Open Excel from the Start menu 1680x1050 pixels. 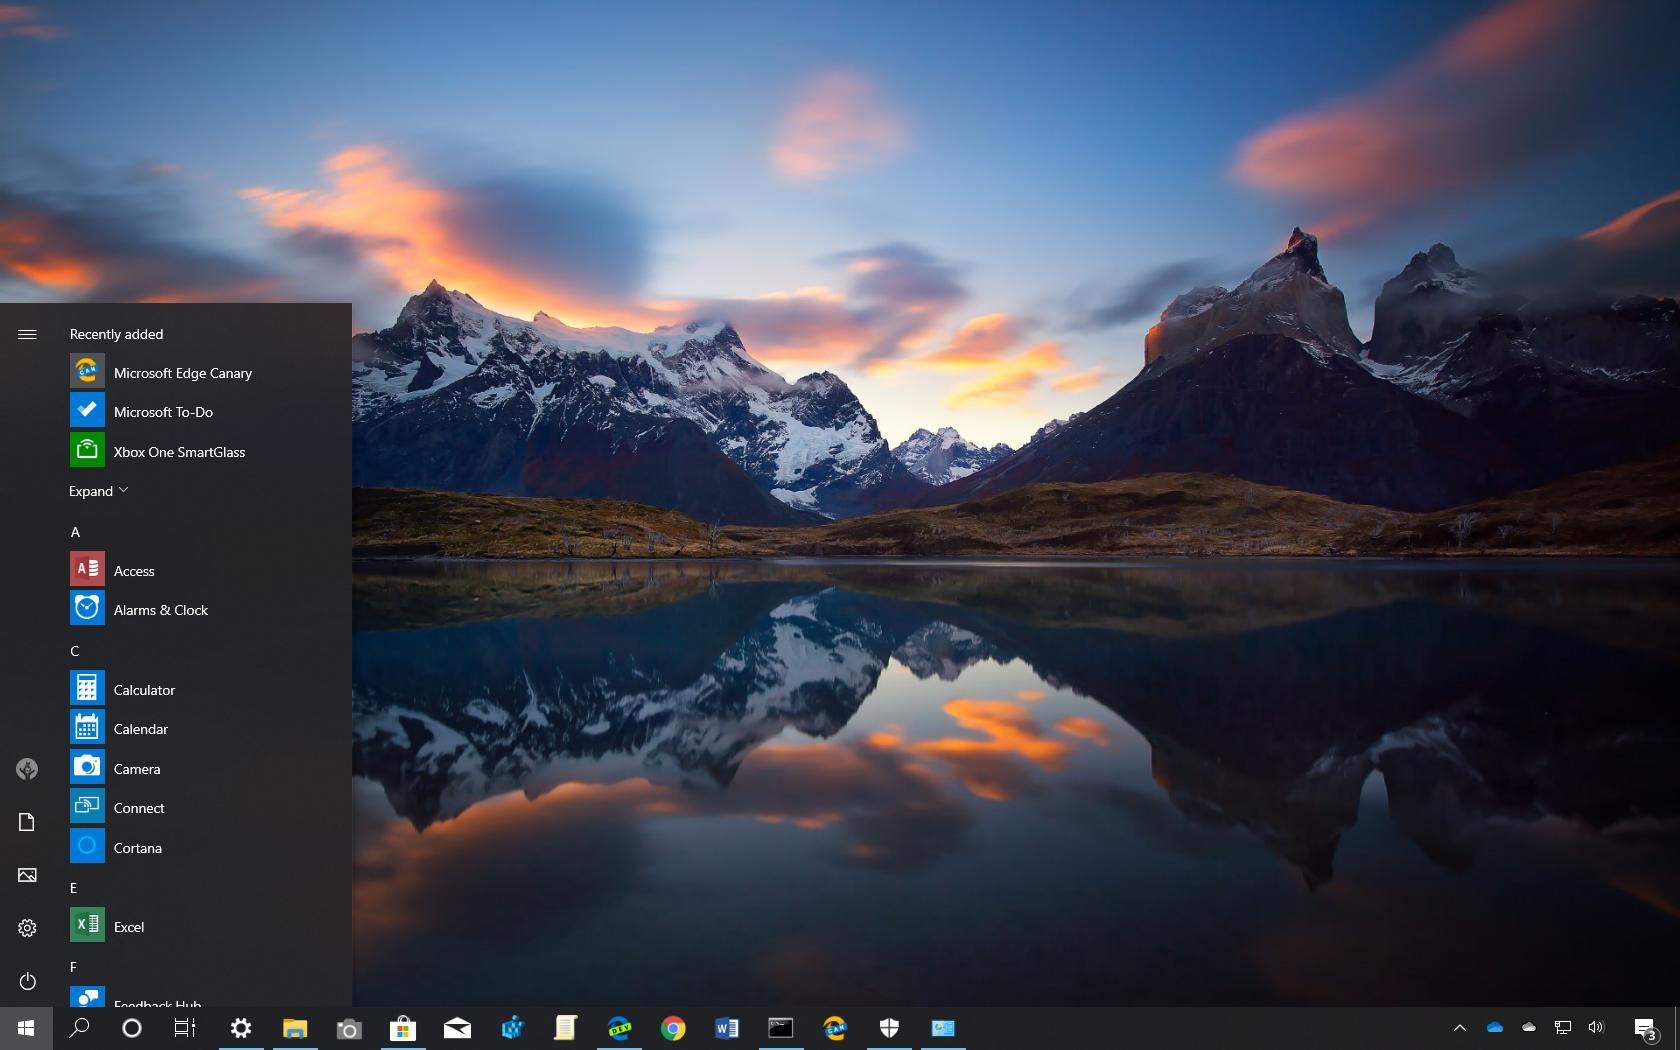point(129,926)
